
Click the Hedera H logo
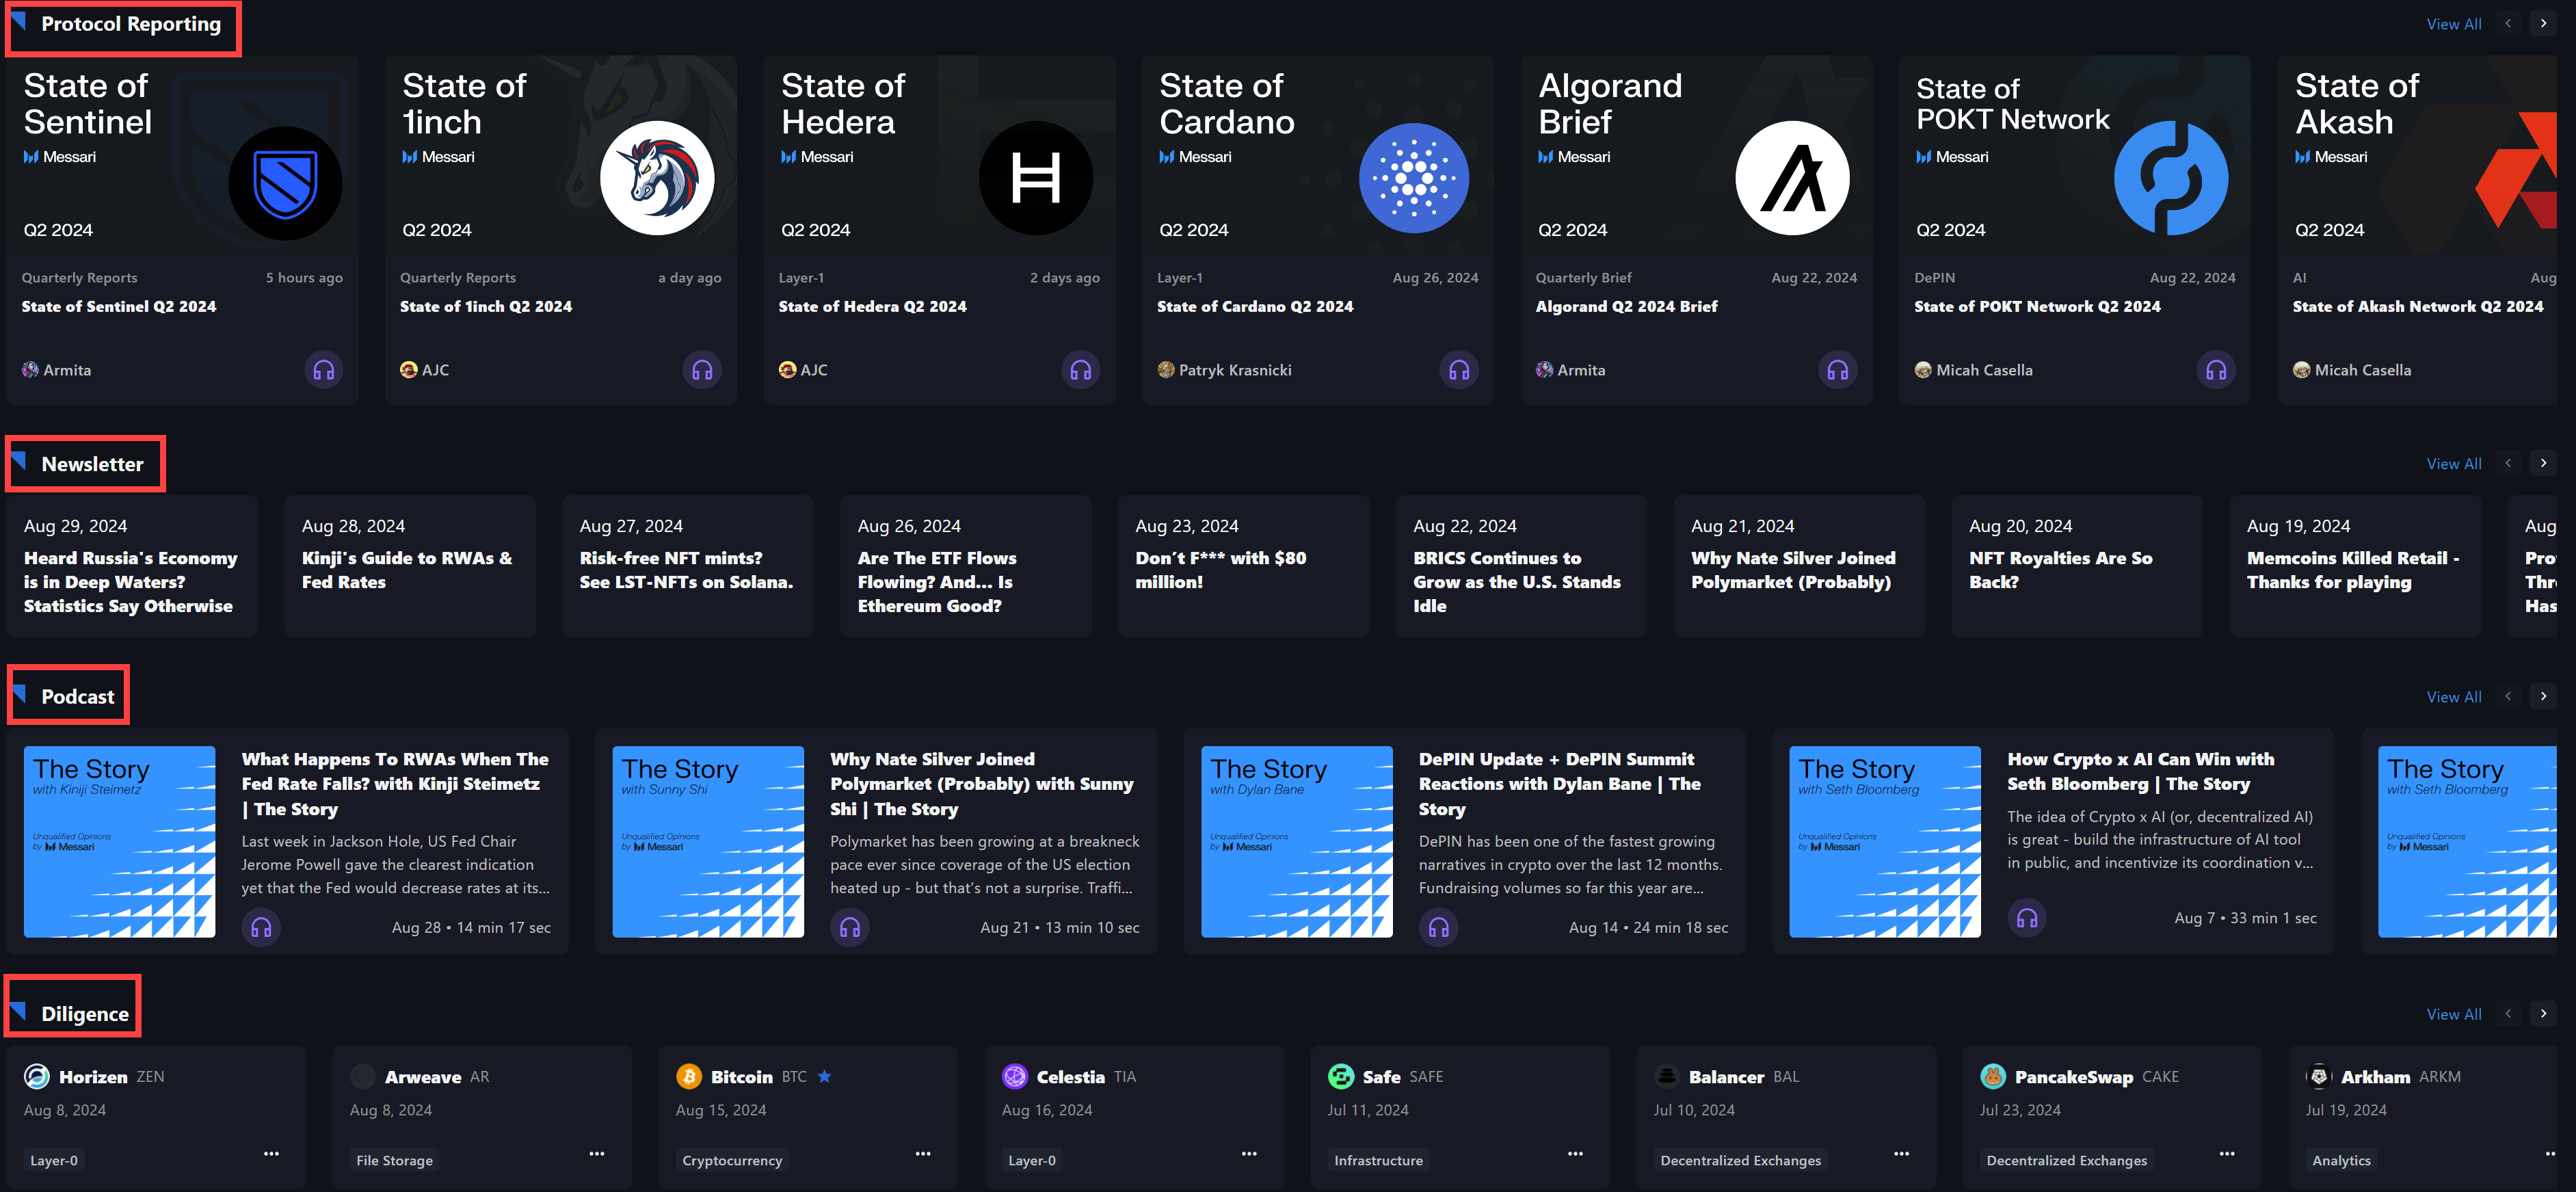pos(1036,178)
